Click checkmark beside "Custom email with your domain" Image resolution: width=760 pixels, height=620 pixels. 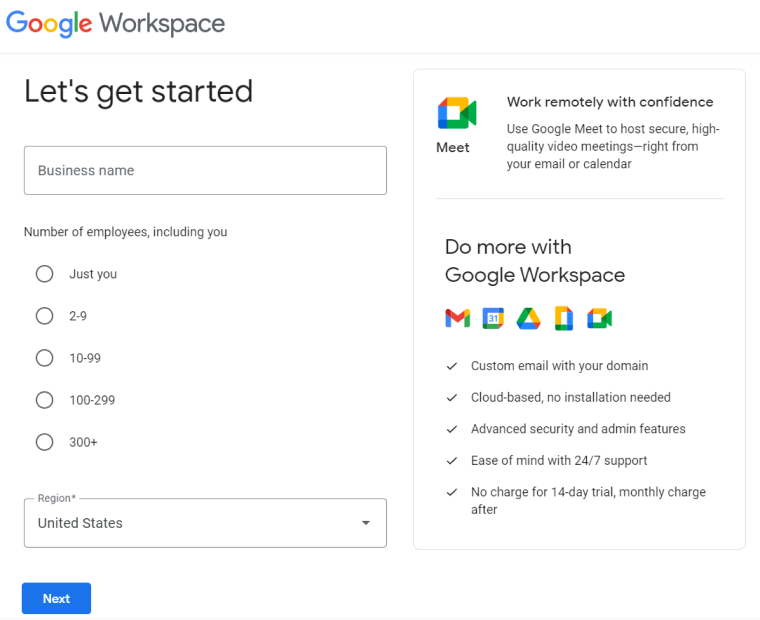(452, 366)
